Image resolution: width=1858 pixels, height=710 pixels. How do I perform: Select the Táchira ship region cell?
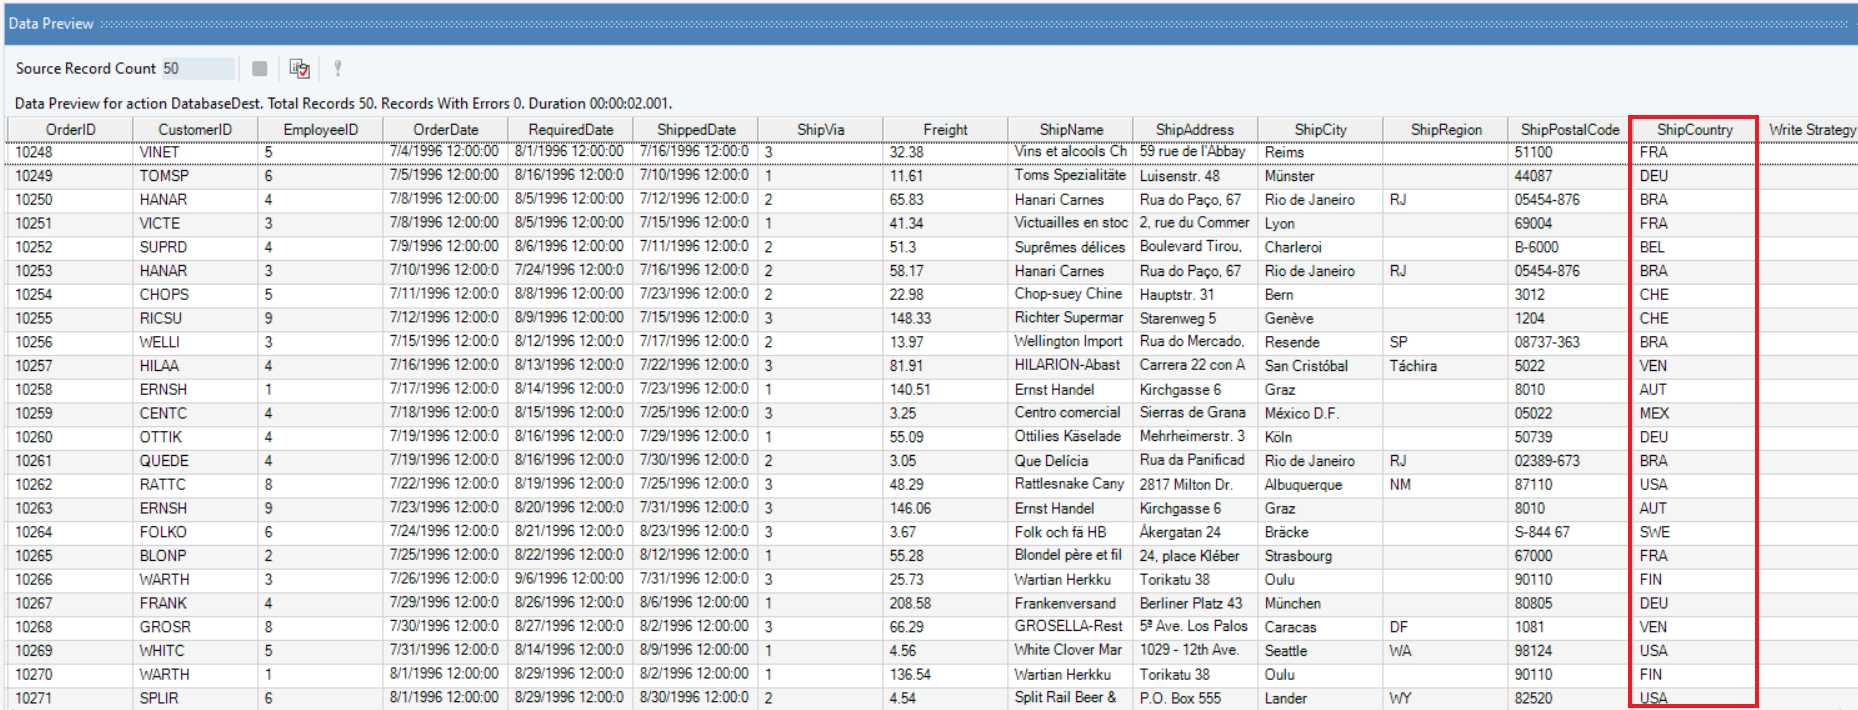(x=1412, y=366)
